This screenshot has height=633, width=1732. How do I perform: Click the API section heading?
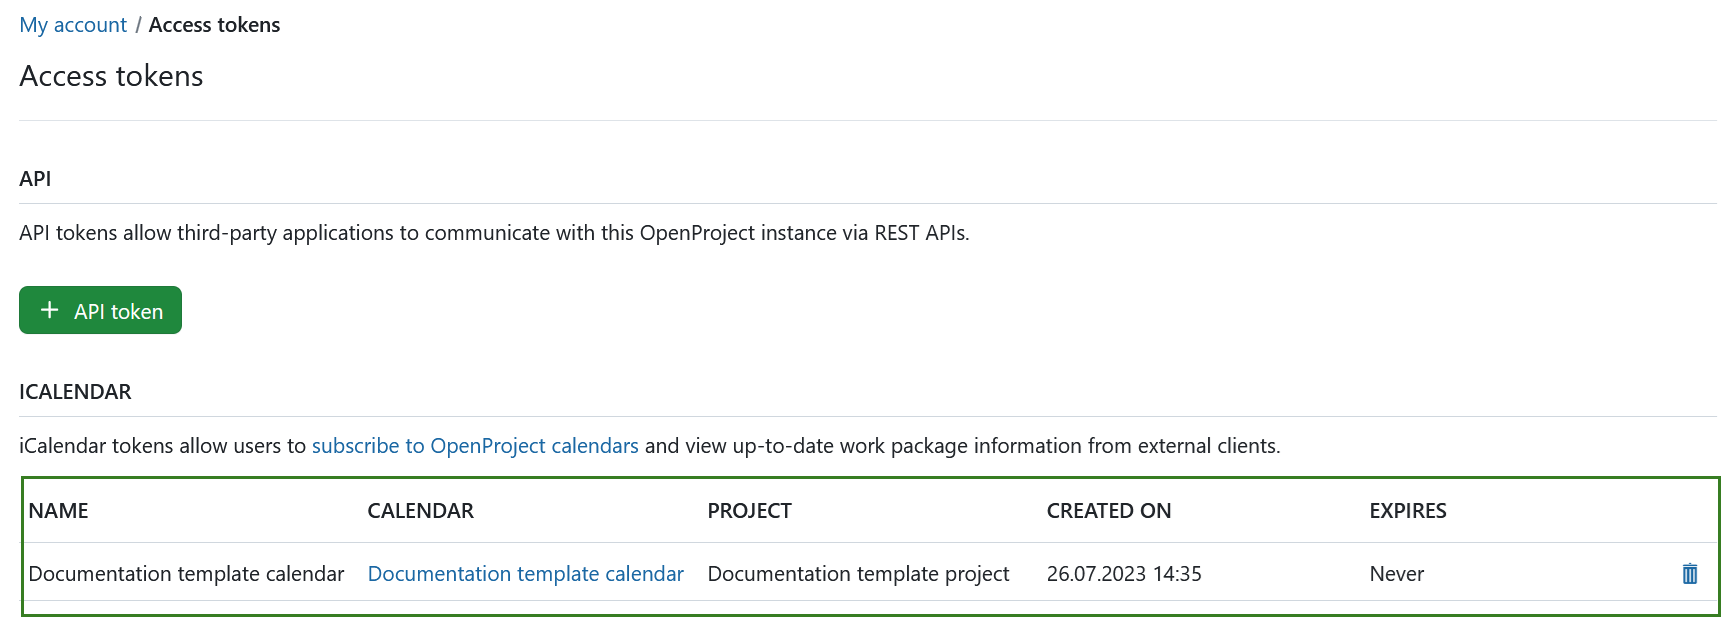coord(35,179)
